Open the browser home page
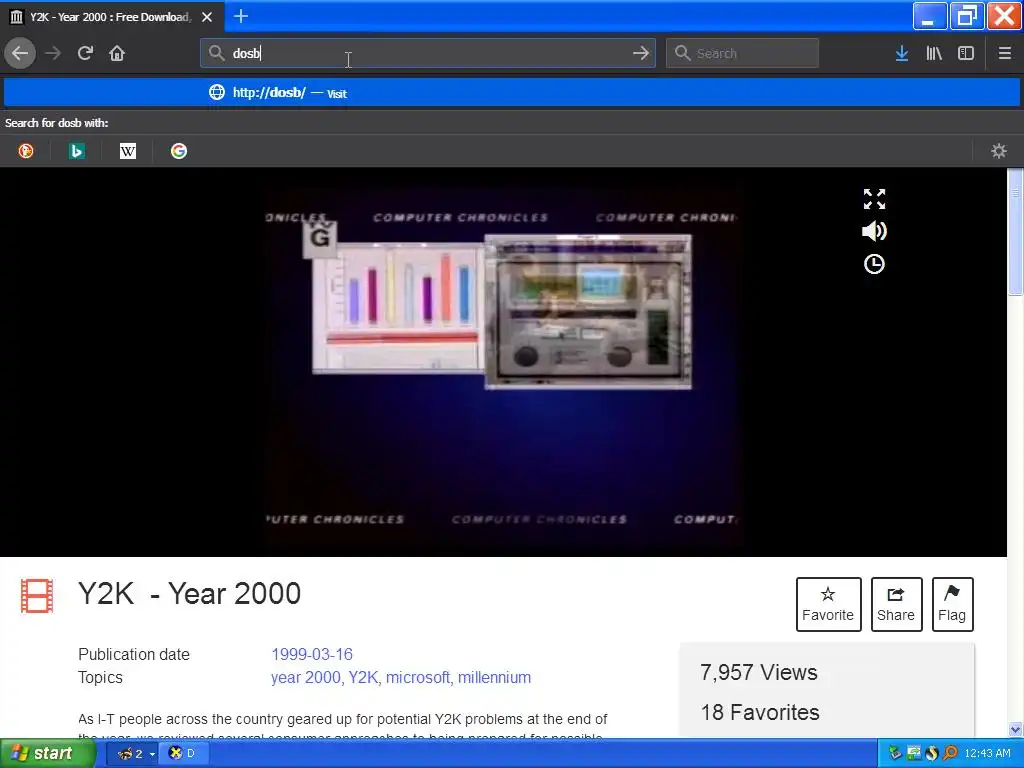This screenshot has width=1024, height=768. click(117, 54)
